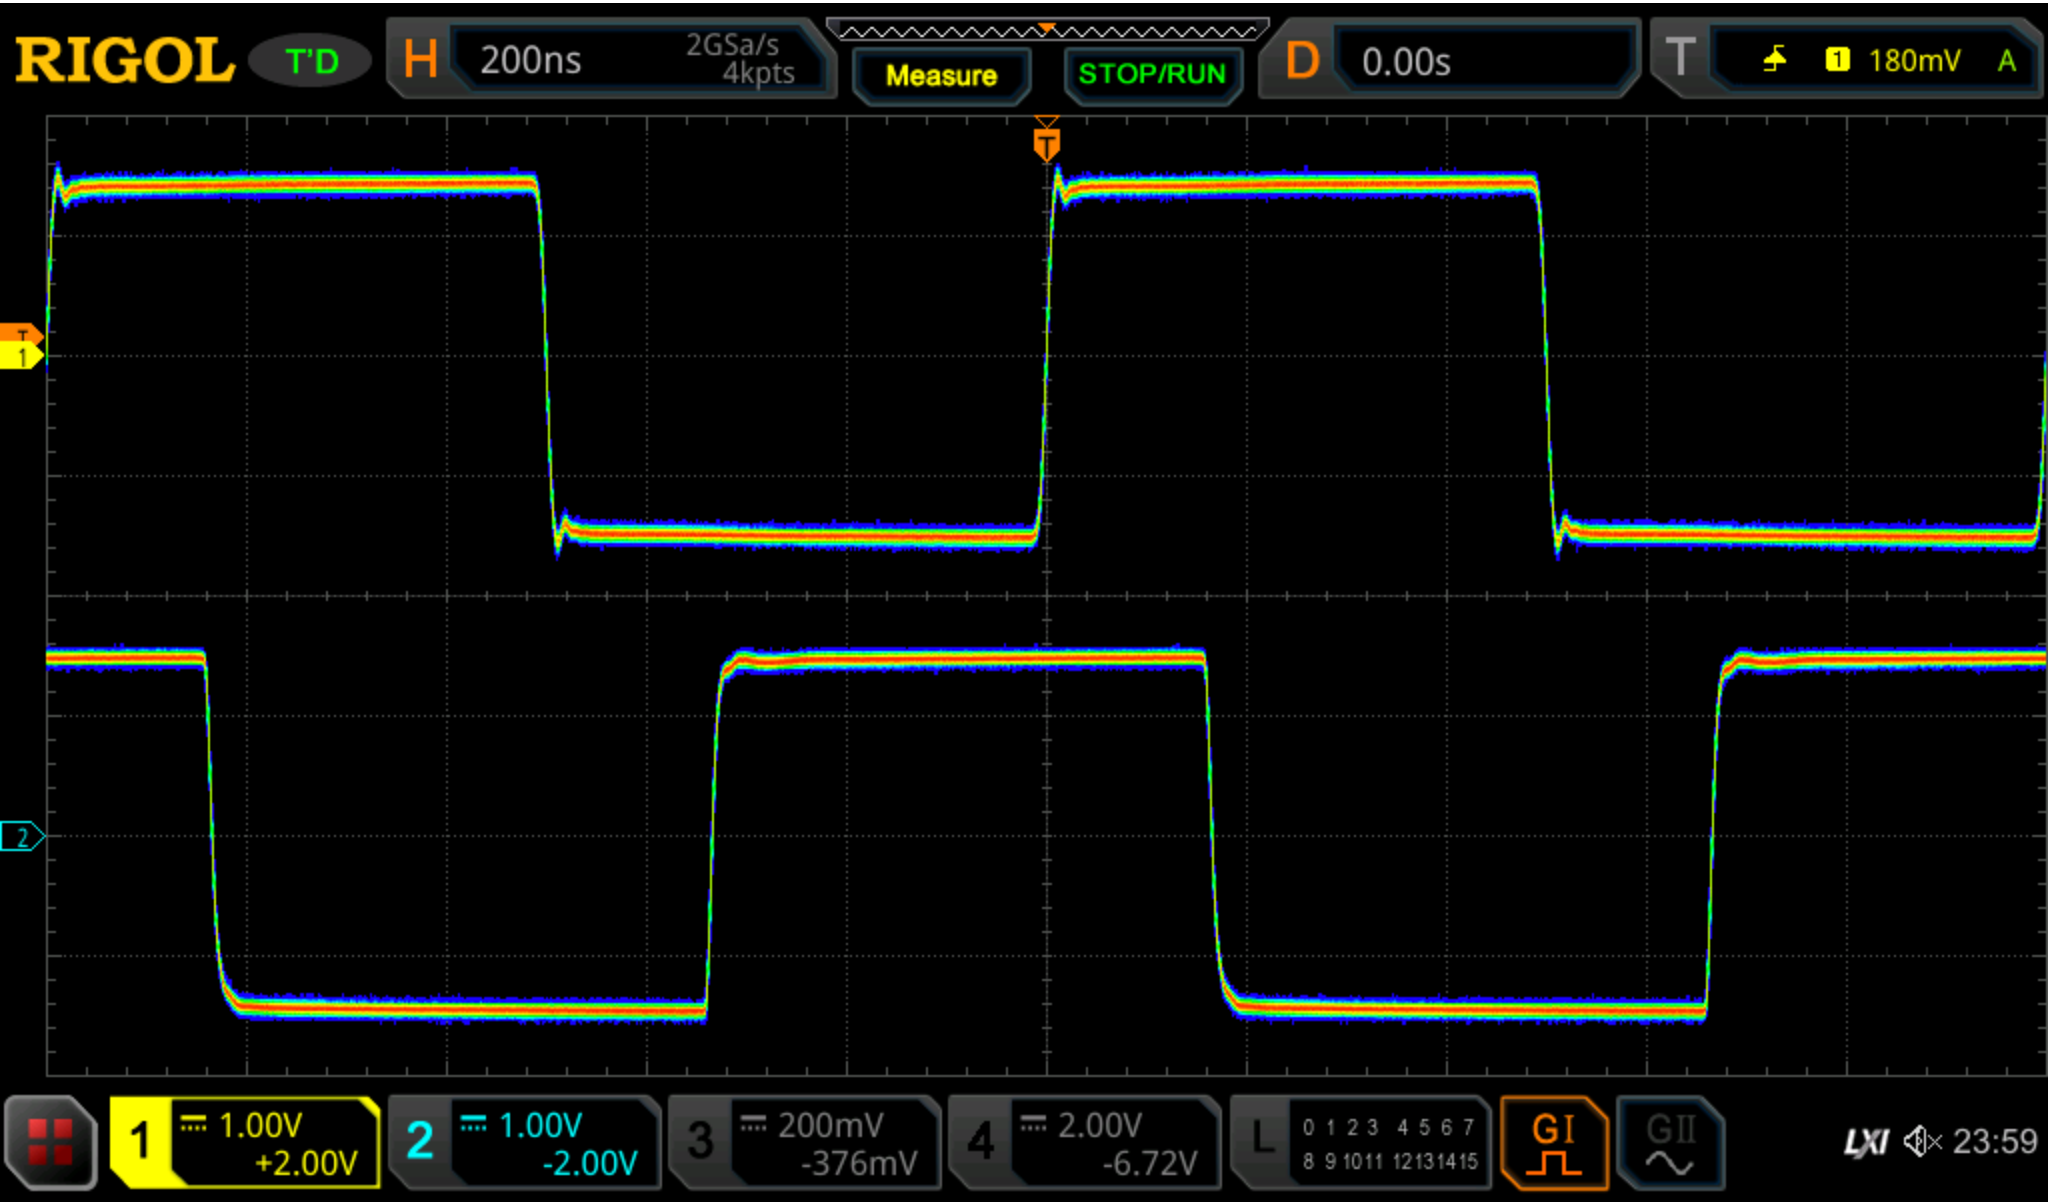Open channel 4 2.00V scale setting

tap(1100, 1125)
